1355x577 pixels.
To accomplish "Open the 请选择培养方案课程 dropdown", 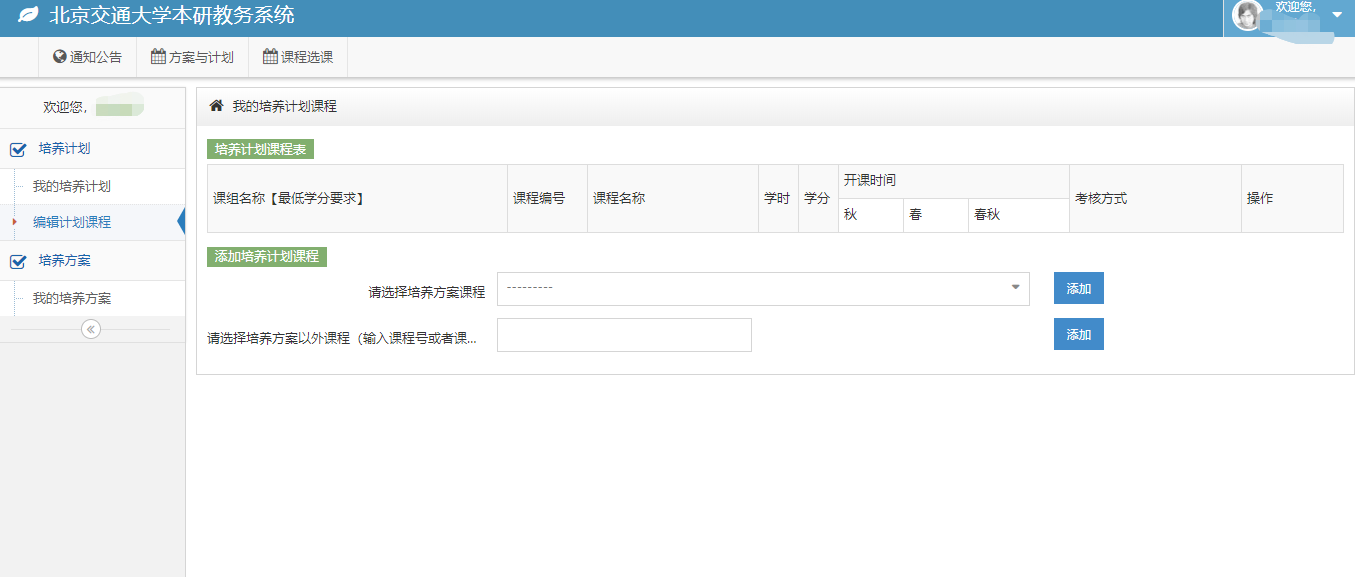I will click(762, 289).
